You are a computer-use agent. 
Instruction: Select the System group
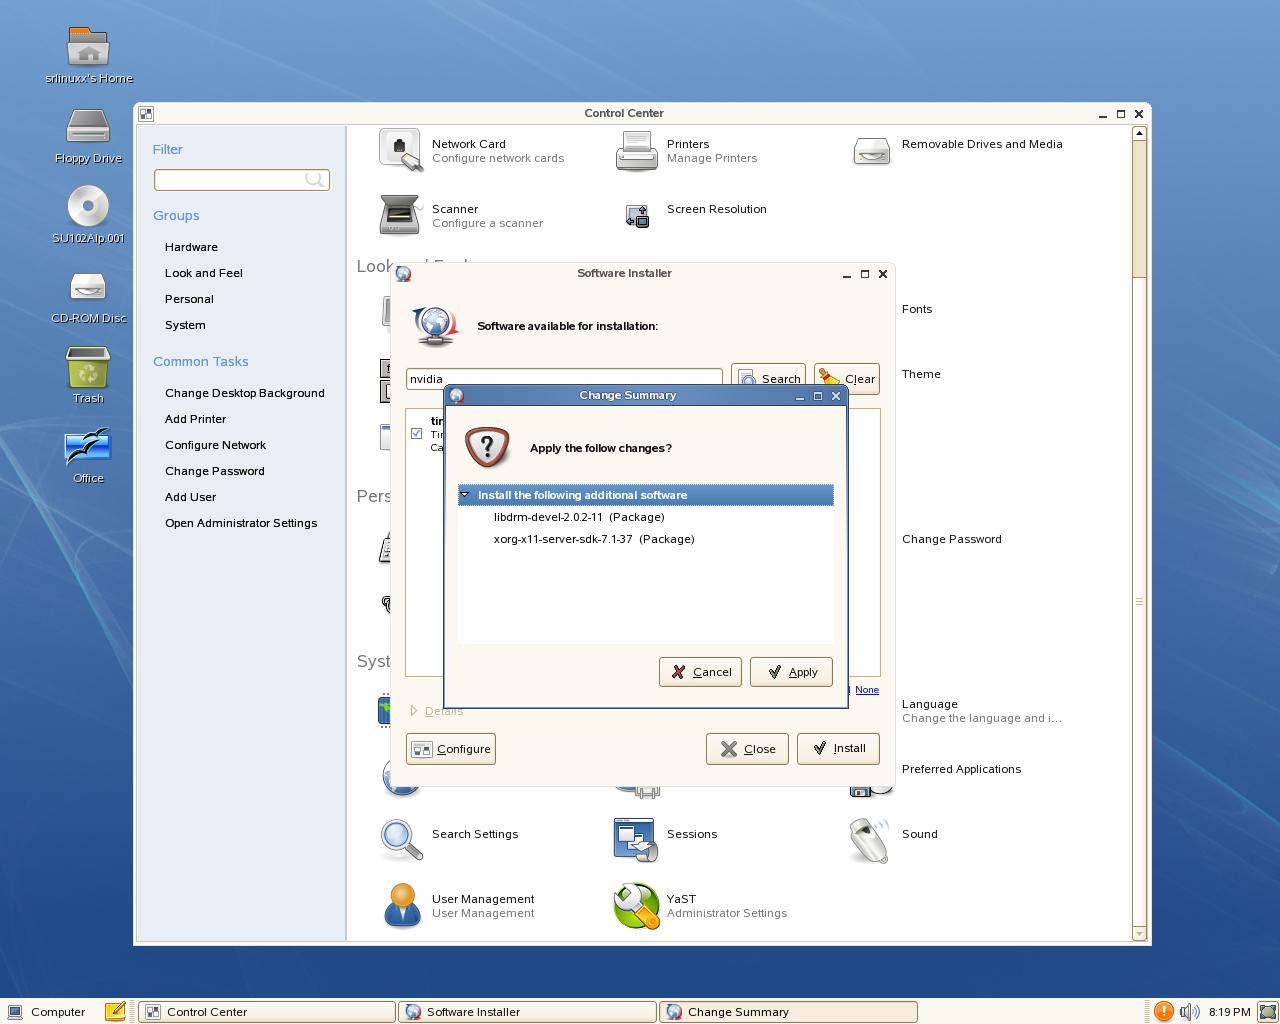point(185,325)
